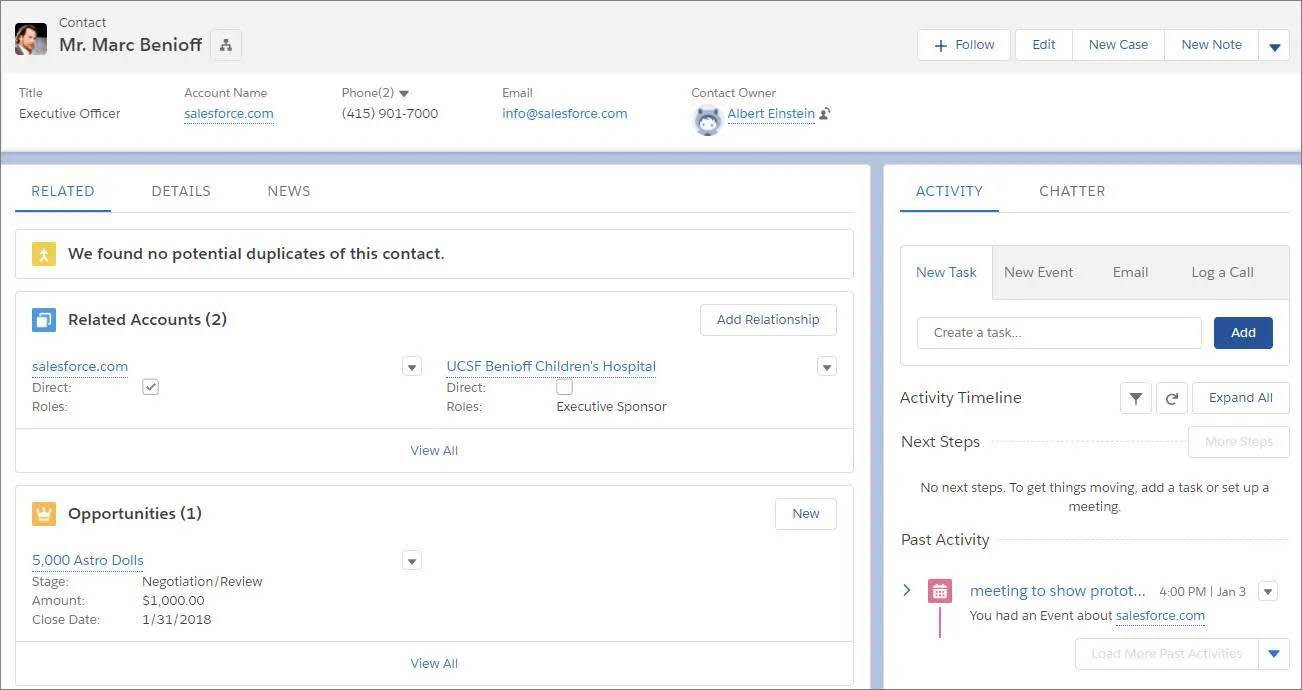
Task: Open the Email composer tab
Action: pos(1130,272)
